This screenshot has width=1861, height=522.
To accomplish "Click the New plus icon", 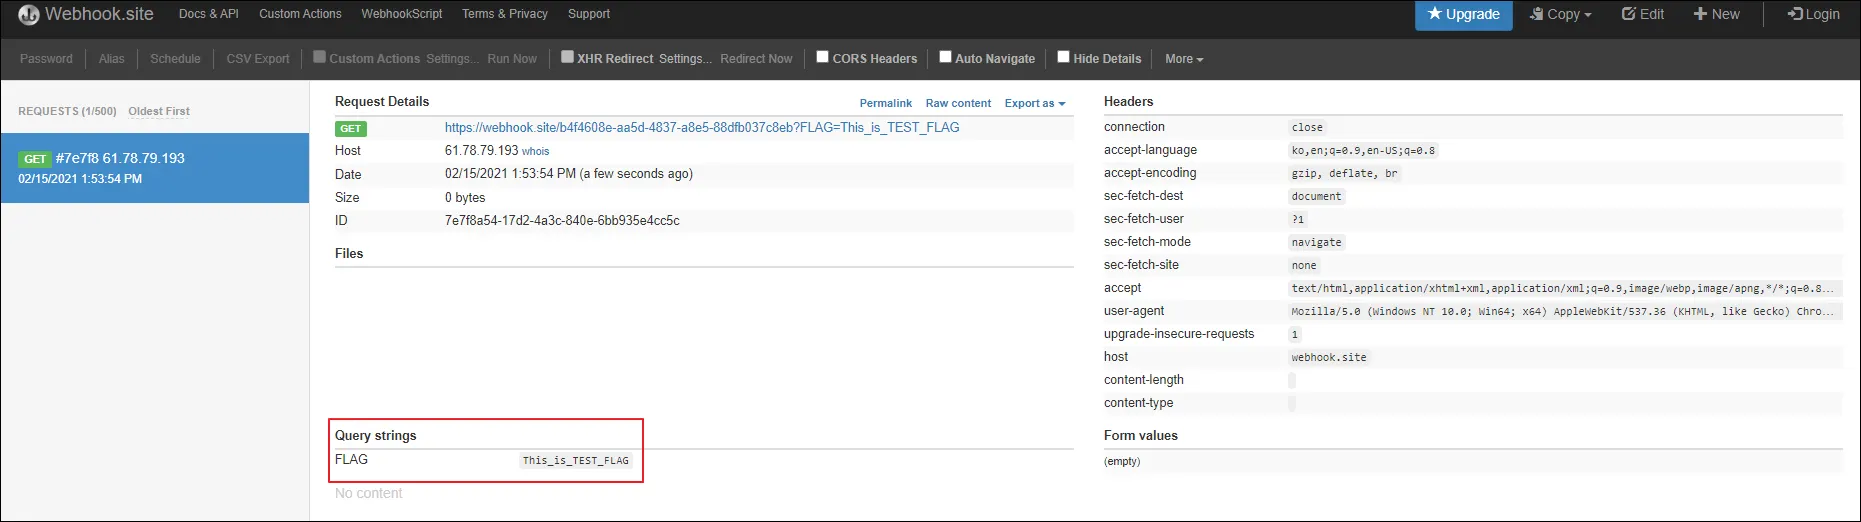I will [1699, 14].
